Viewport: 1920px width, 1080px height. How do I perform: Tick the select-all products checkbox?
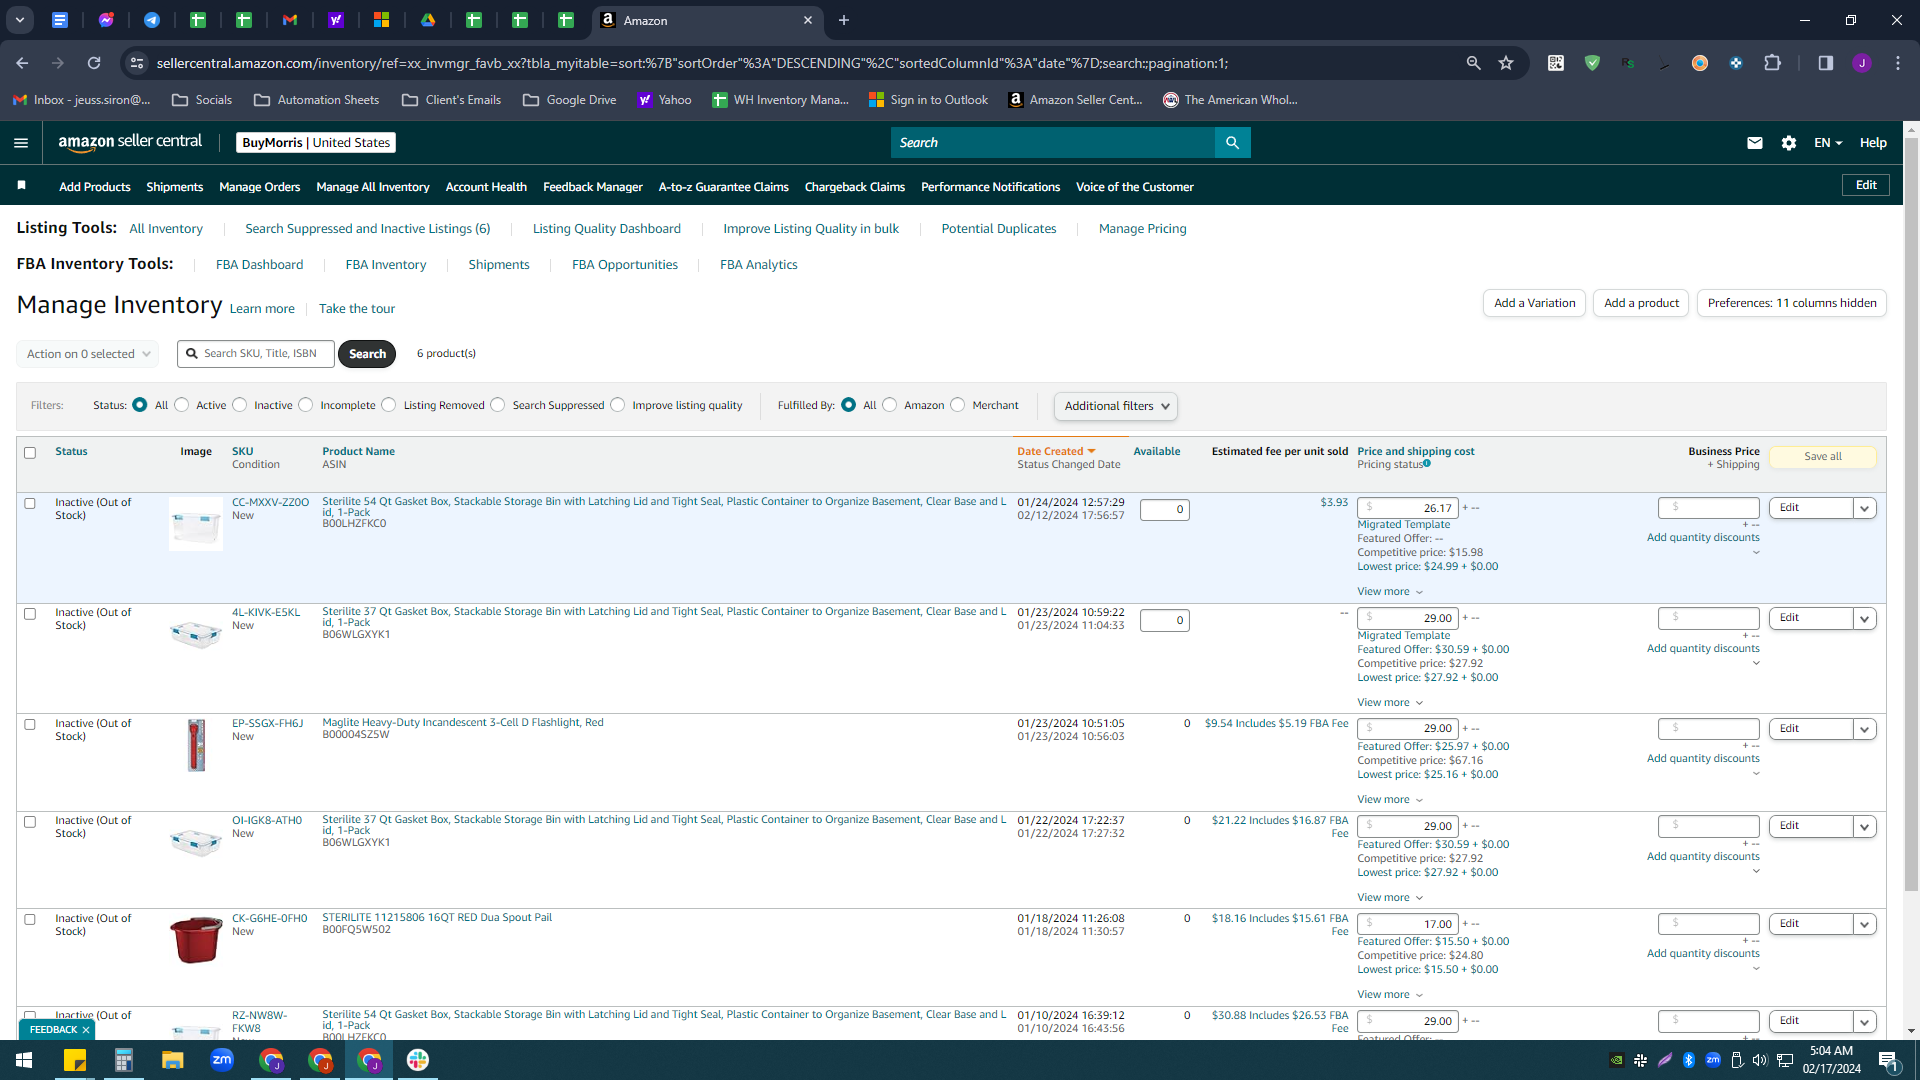[x=30, y=453]
